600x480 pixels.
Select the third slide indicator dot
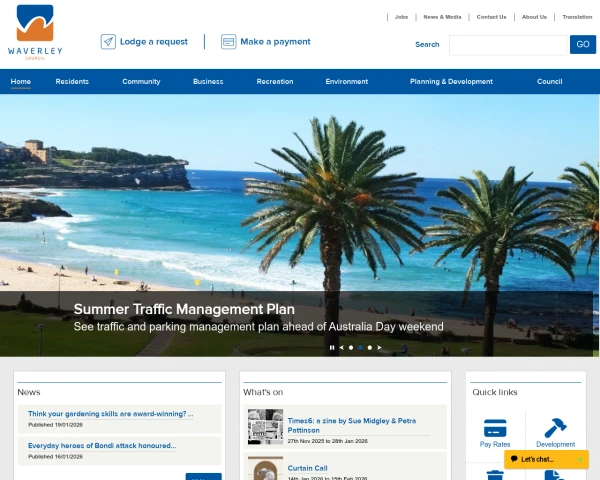pos(370,348)
